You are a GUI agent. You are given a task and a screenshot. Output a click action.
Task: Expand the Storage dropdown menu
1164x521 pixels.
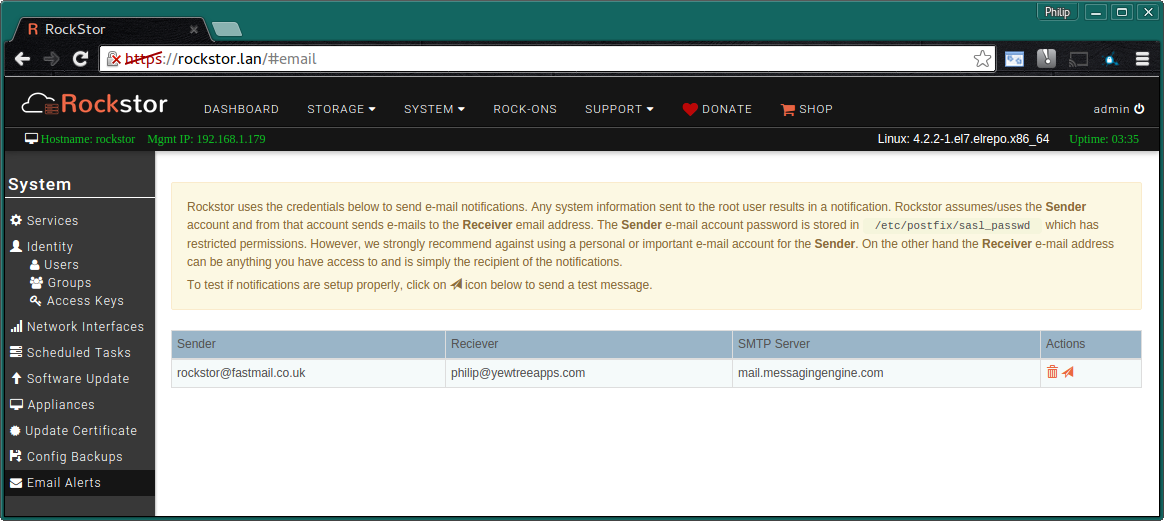(341, 109)
